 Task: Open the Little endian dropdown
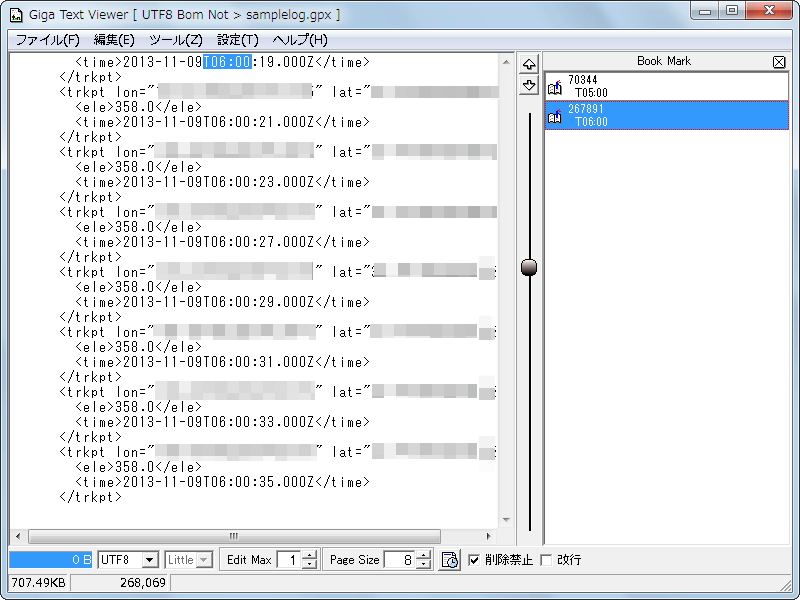pyautogui.click(x=204, y=560)
